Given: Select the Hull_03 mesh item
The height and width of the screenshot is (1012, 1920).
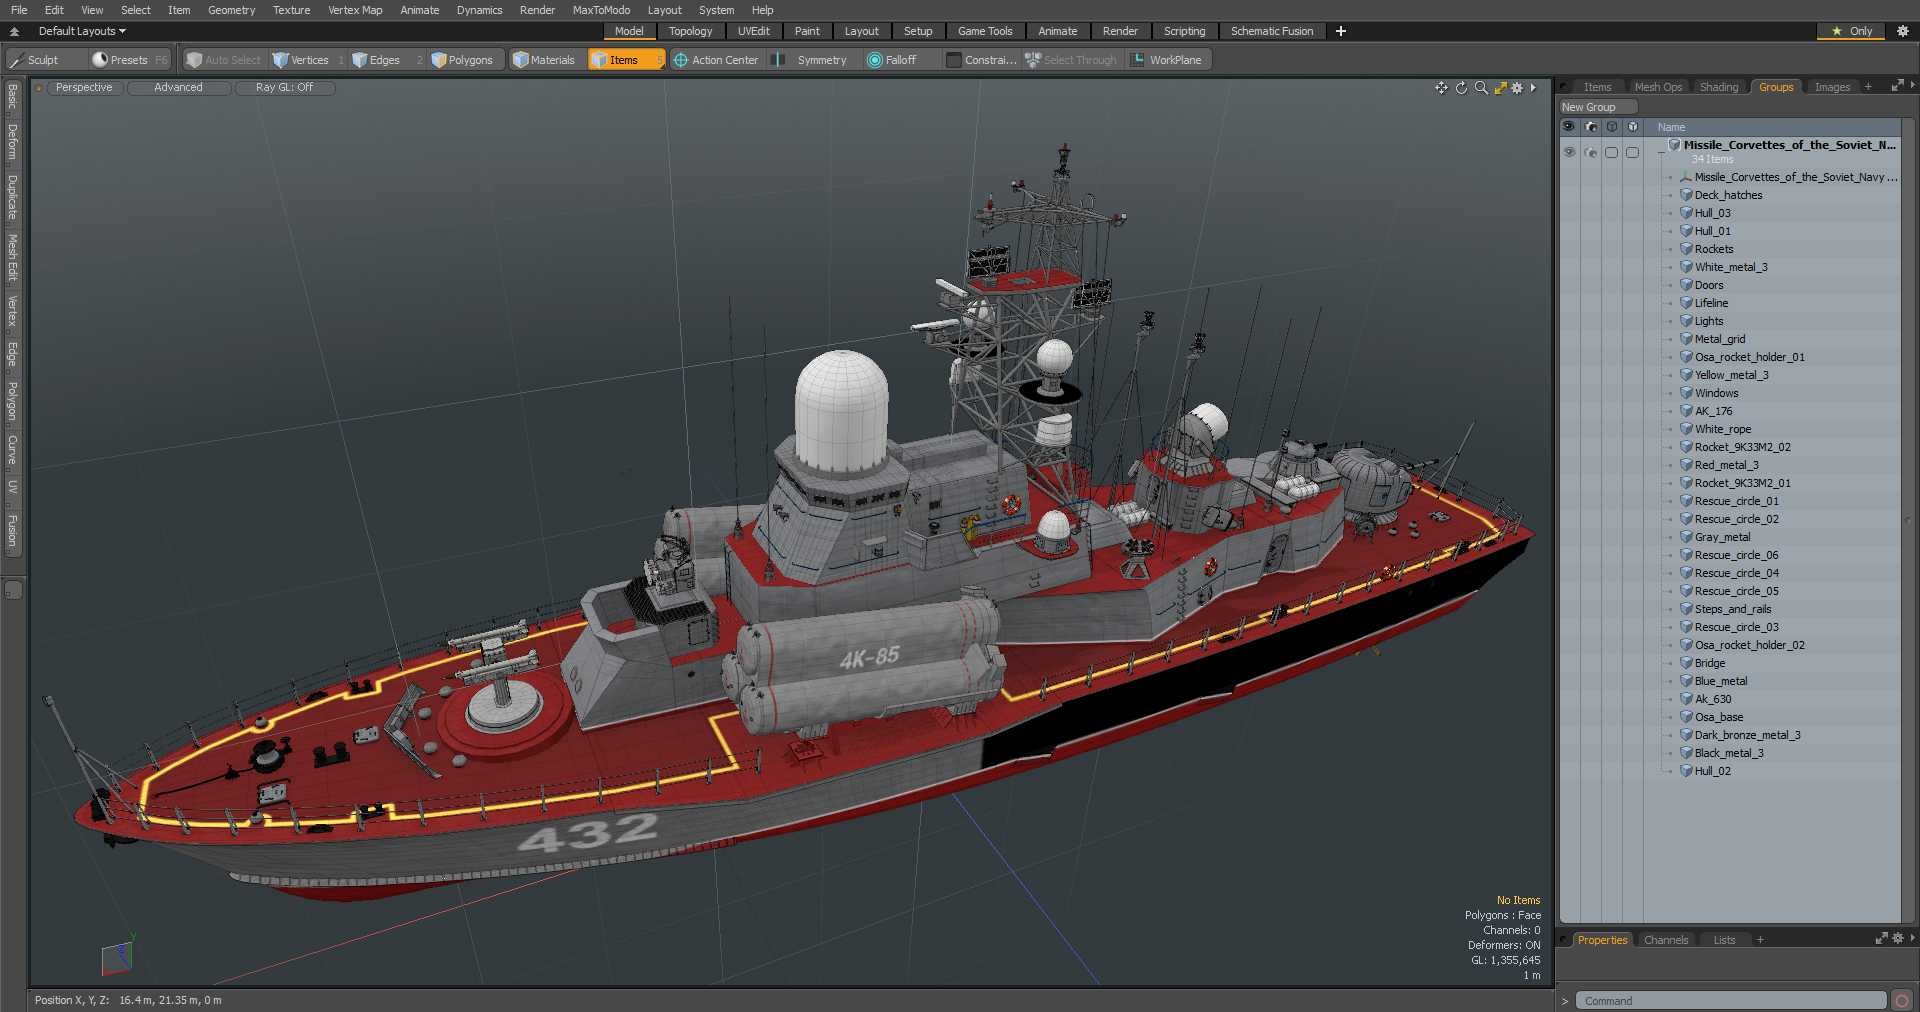Looking at the screenshot, I should [x=1712, y=213].
